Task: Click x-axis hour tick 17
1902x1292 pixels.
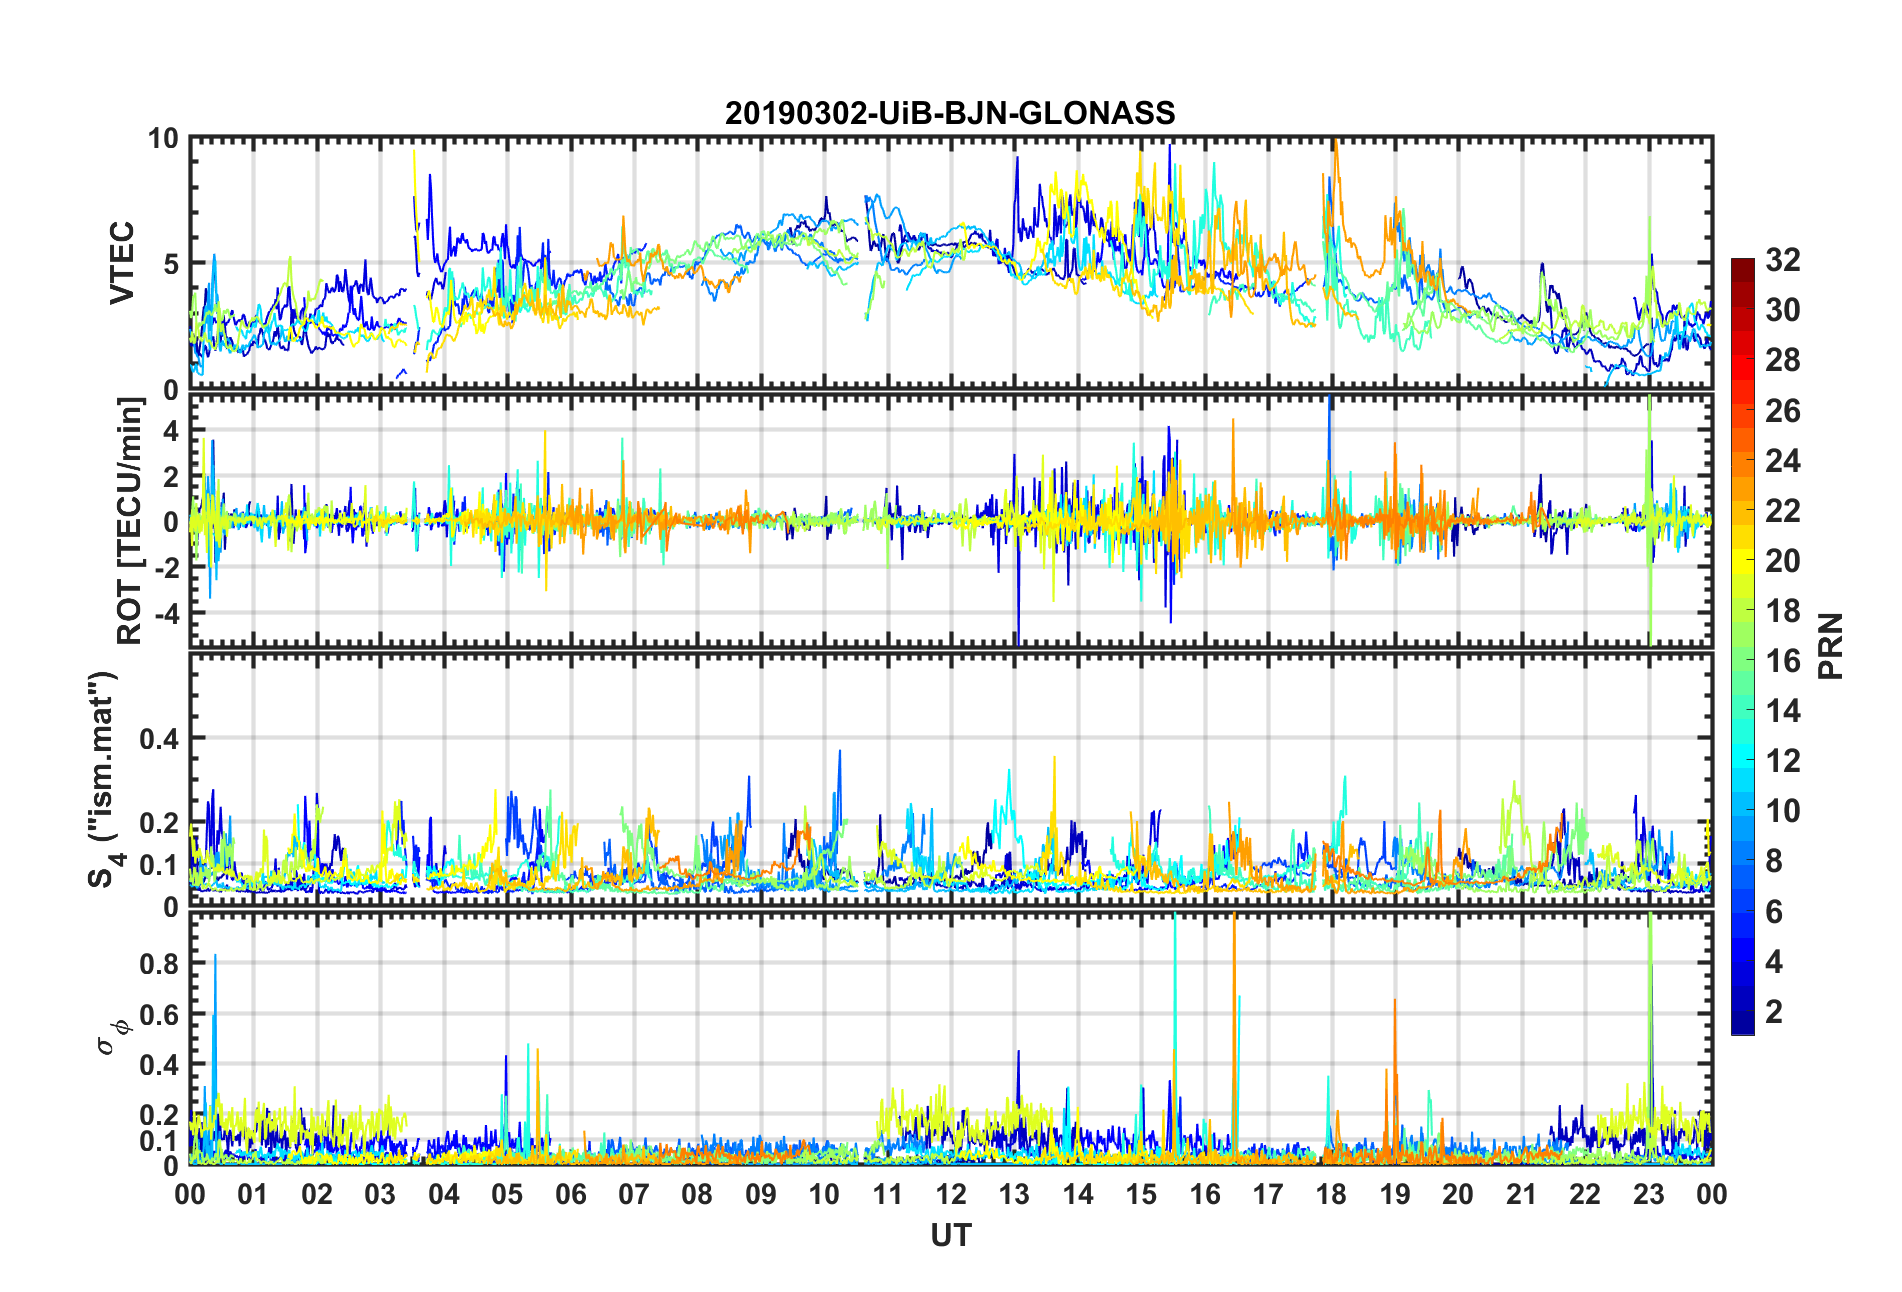Action: [1268, 1194]
